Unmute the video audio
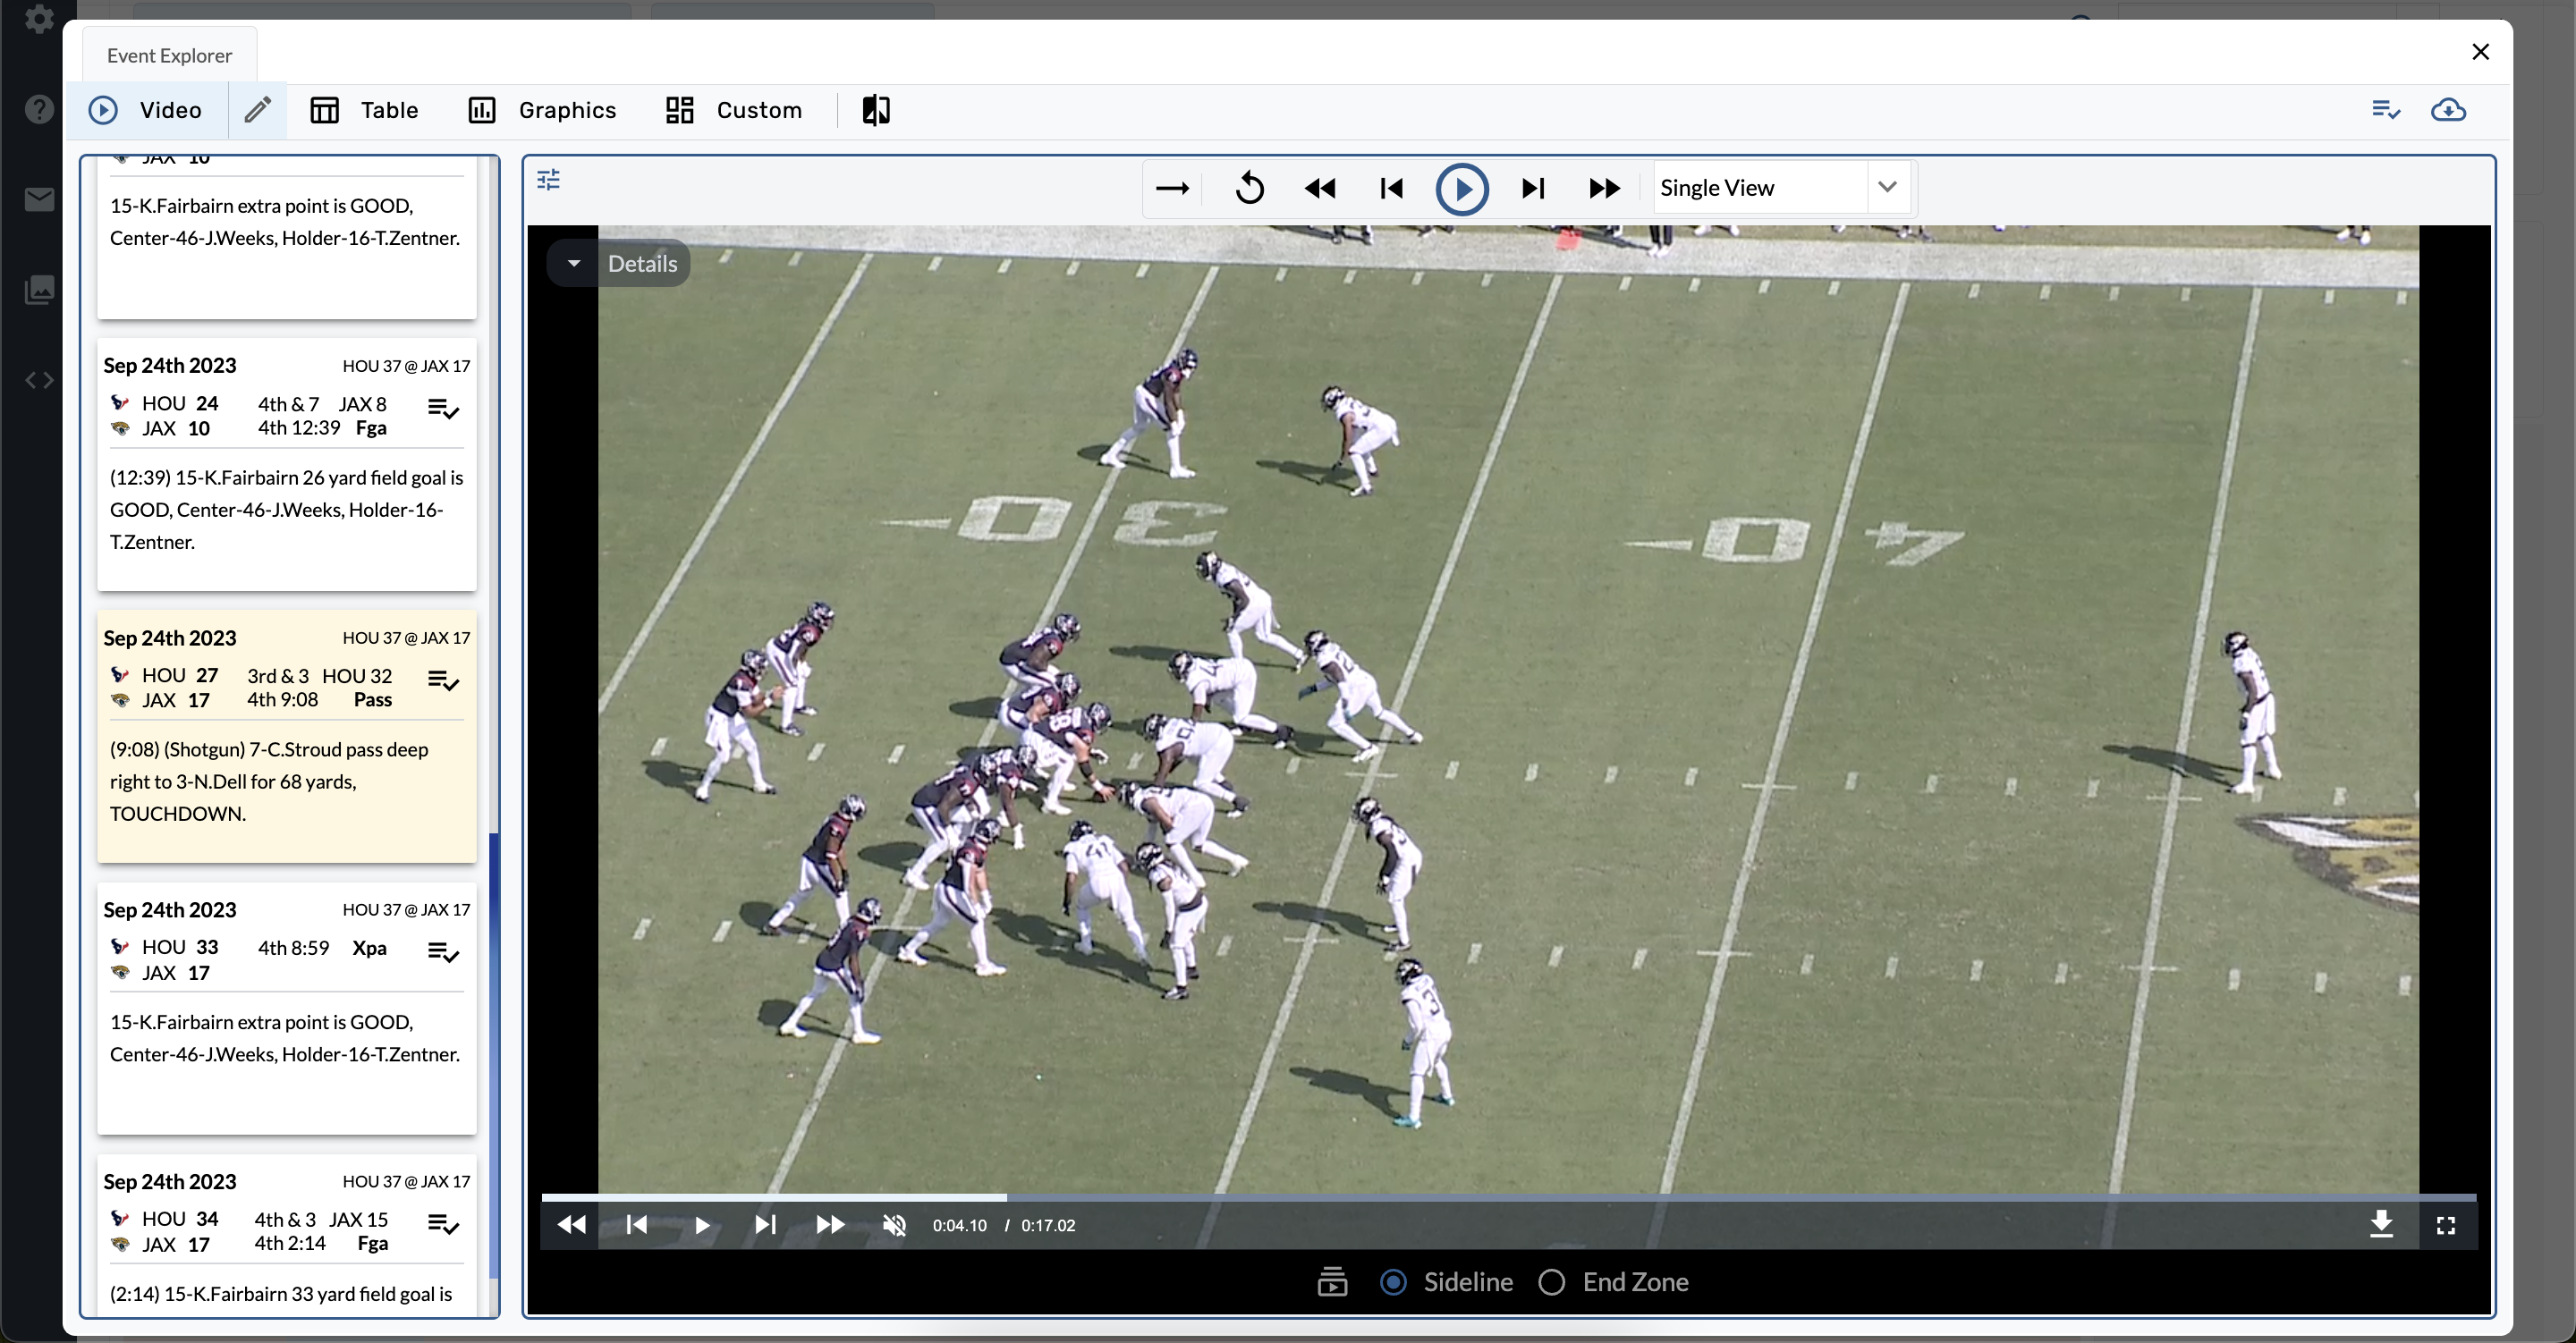The height and width of the screenshot is (1343, 2576). point(894,1225)
